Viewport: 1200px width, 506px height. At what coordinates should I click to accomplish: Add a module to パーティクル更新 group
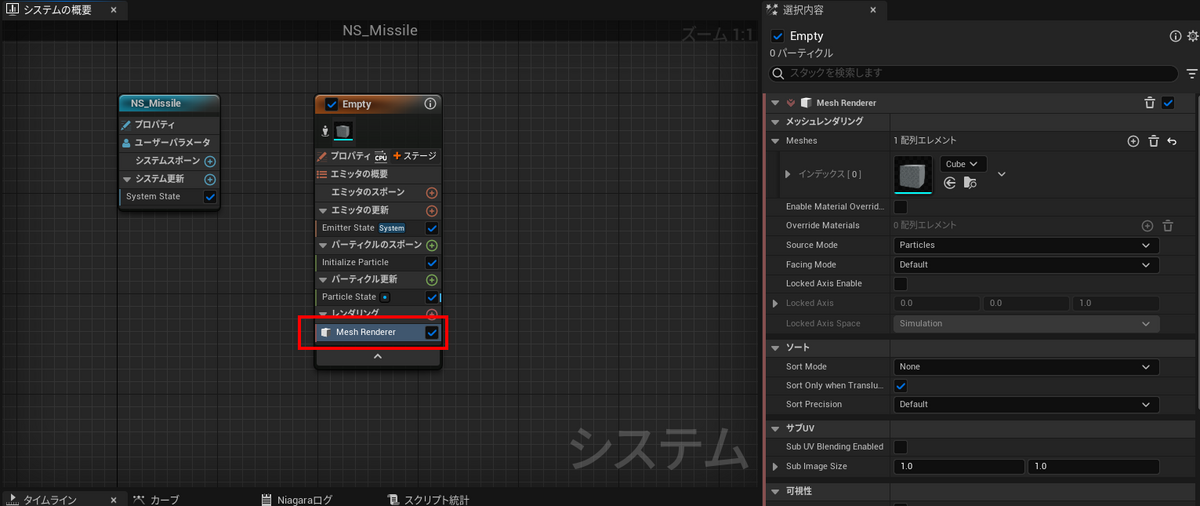coord(432,280)
